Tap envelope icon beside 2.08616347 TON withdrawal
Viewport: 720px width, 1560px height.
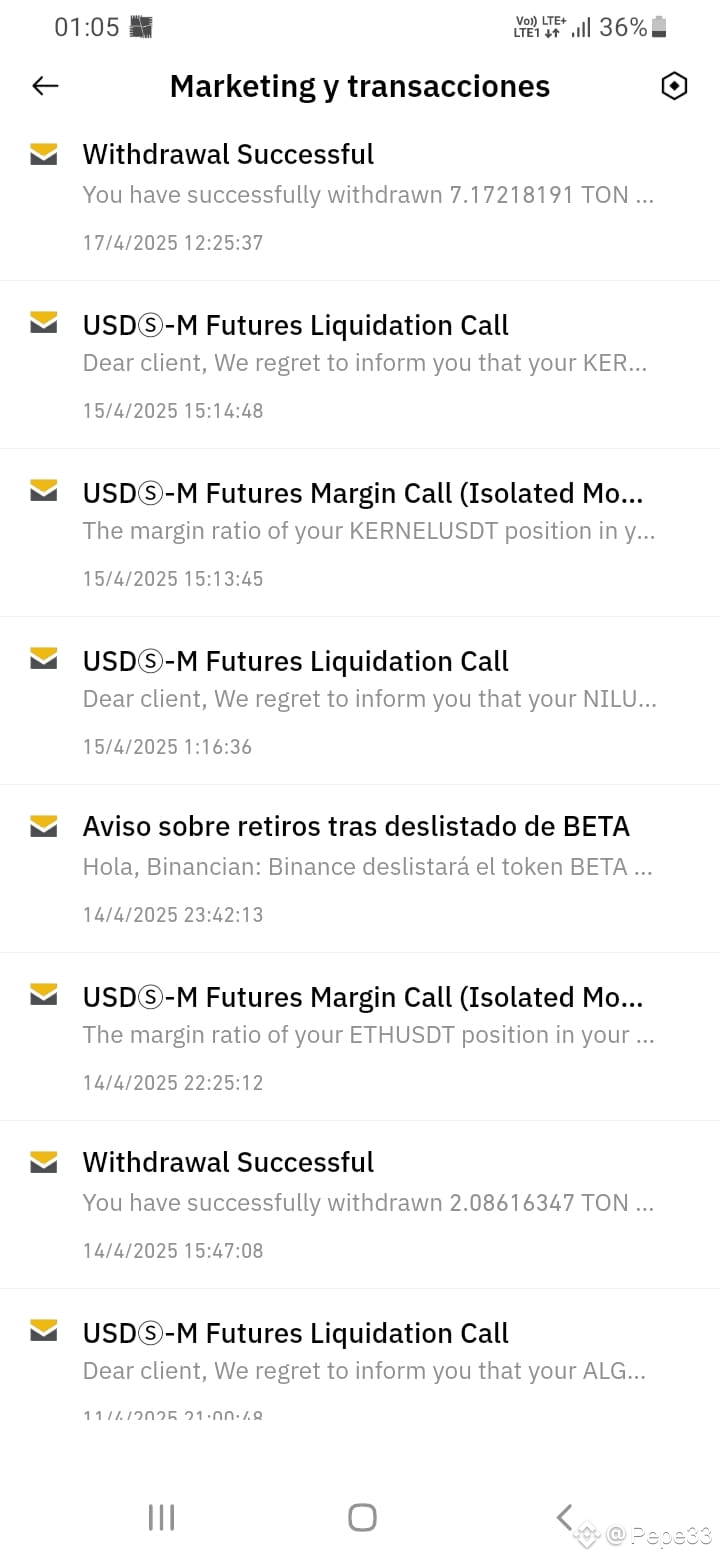(43, 1162)
